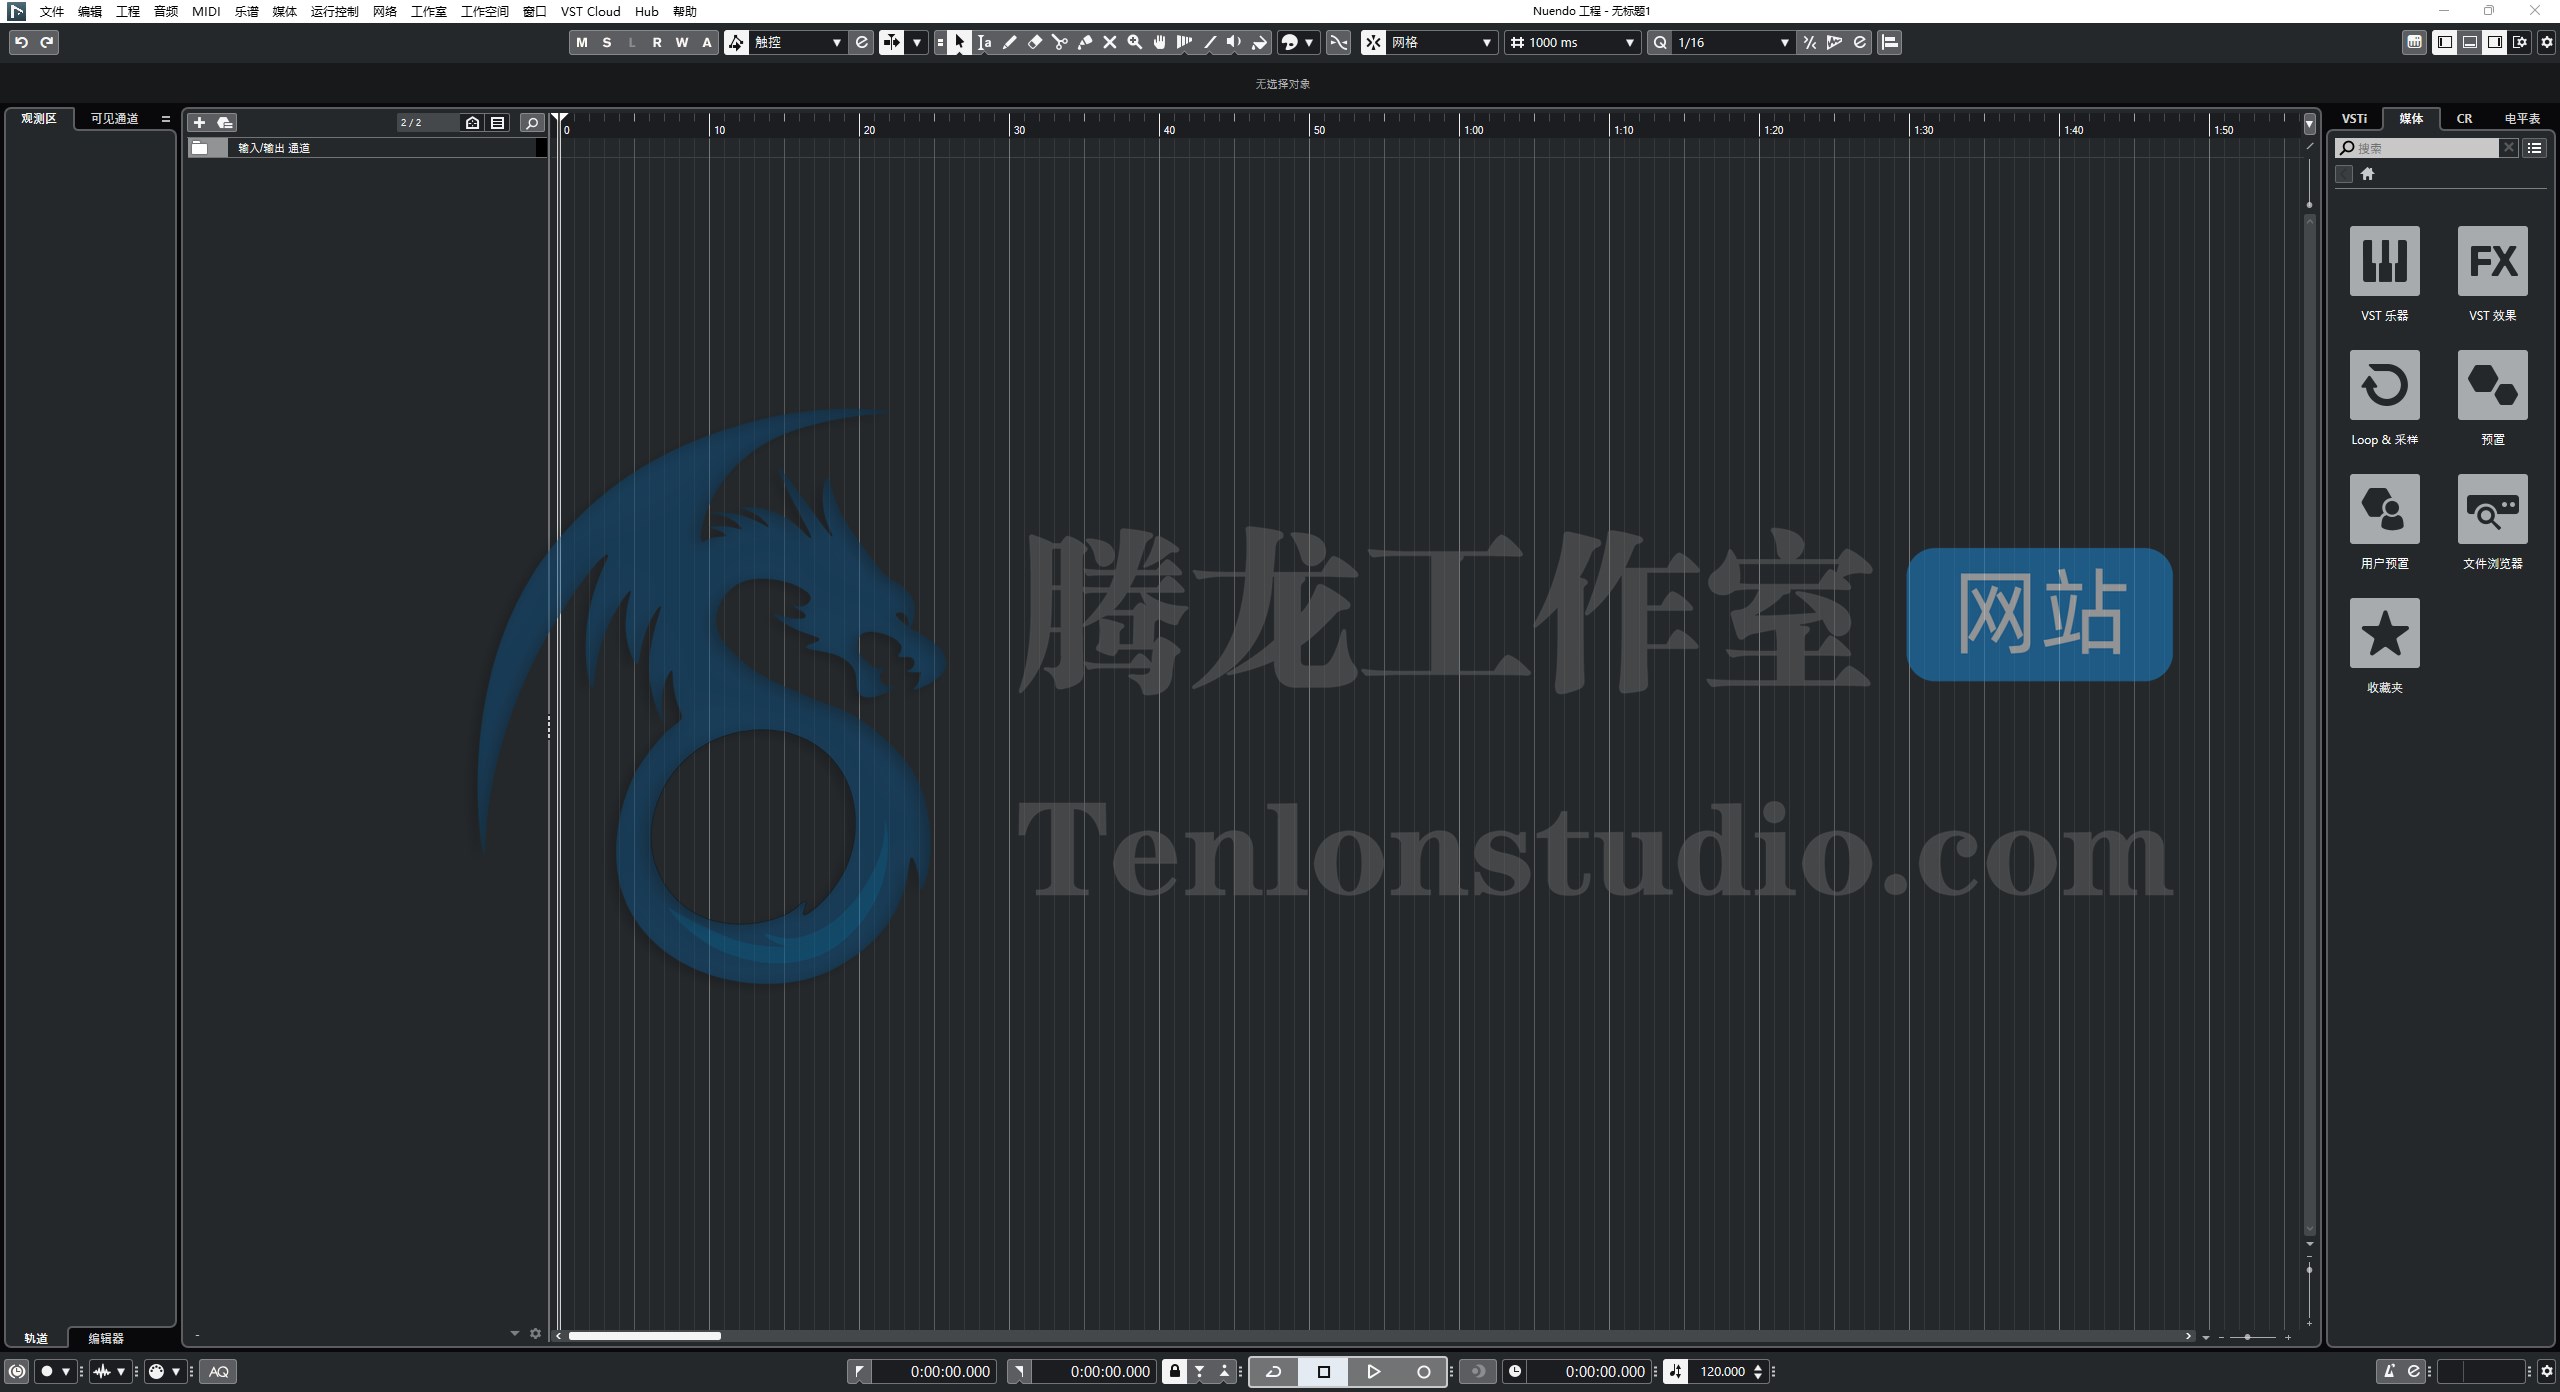The width and height of the screenshot is (2560, 1392).
Task: Switch to the 电平表 meter tab
Action: pyautogui.click(x=2522, y=118)
